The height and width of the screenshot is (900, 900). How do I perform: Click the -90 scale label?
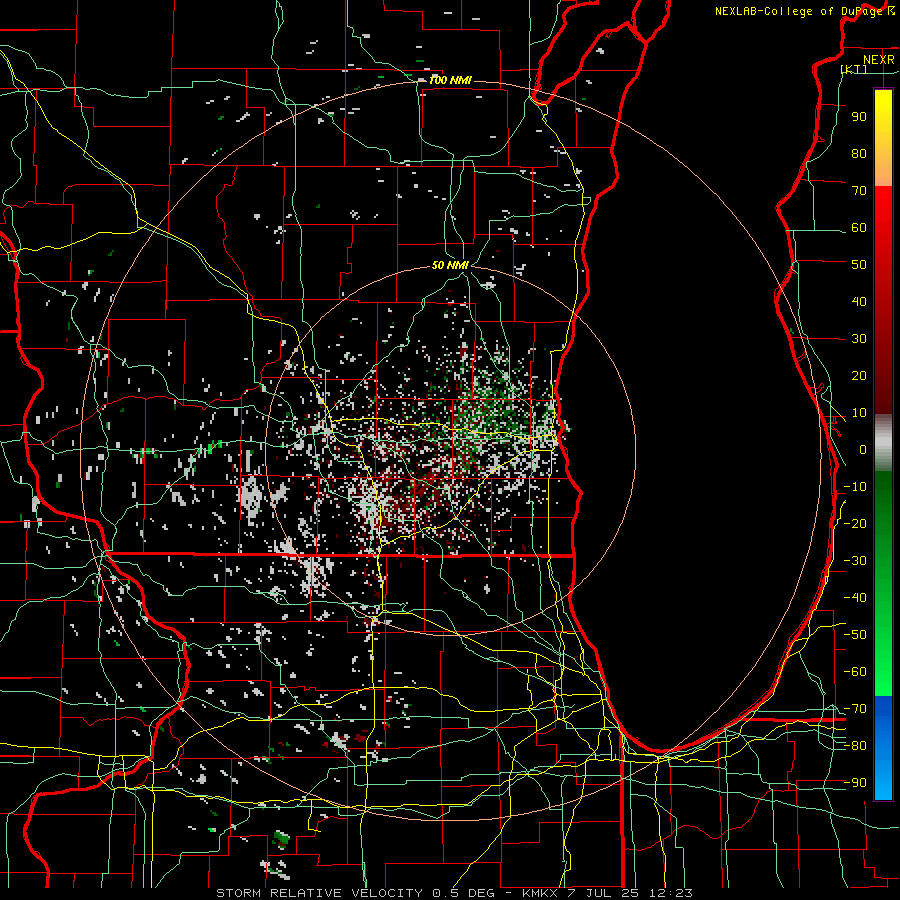coord(855,783)
